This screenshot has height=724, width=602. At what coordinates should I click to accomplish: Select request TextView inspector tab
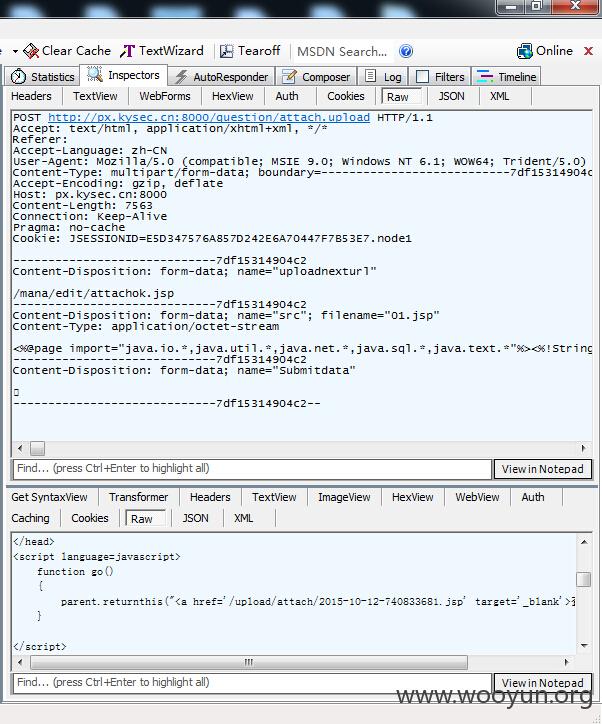(x=95, y=96)
